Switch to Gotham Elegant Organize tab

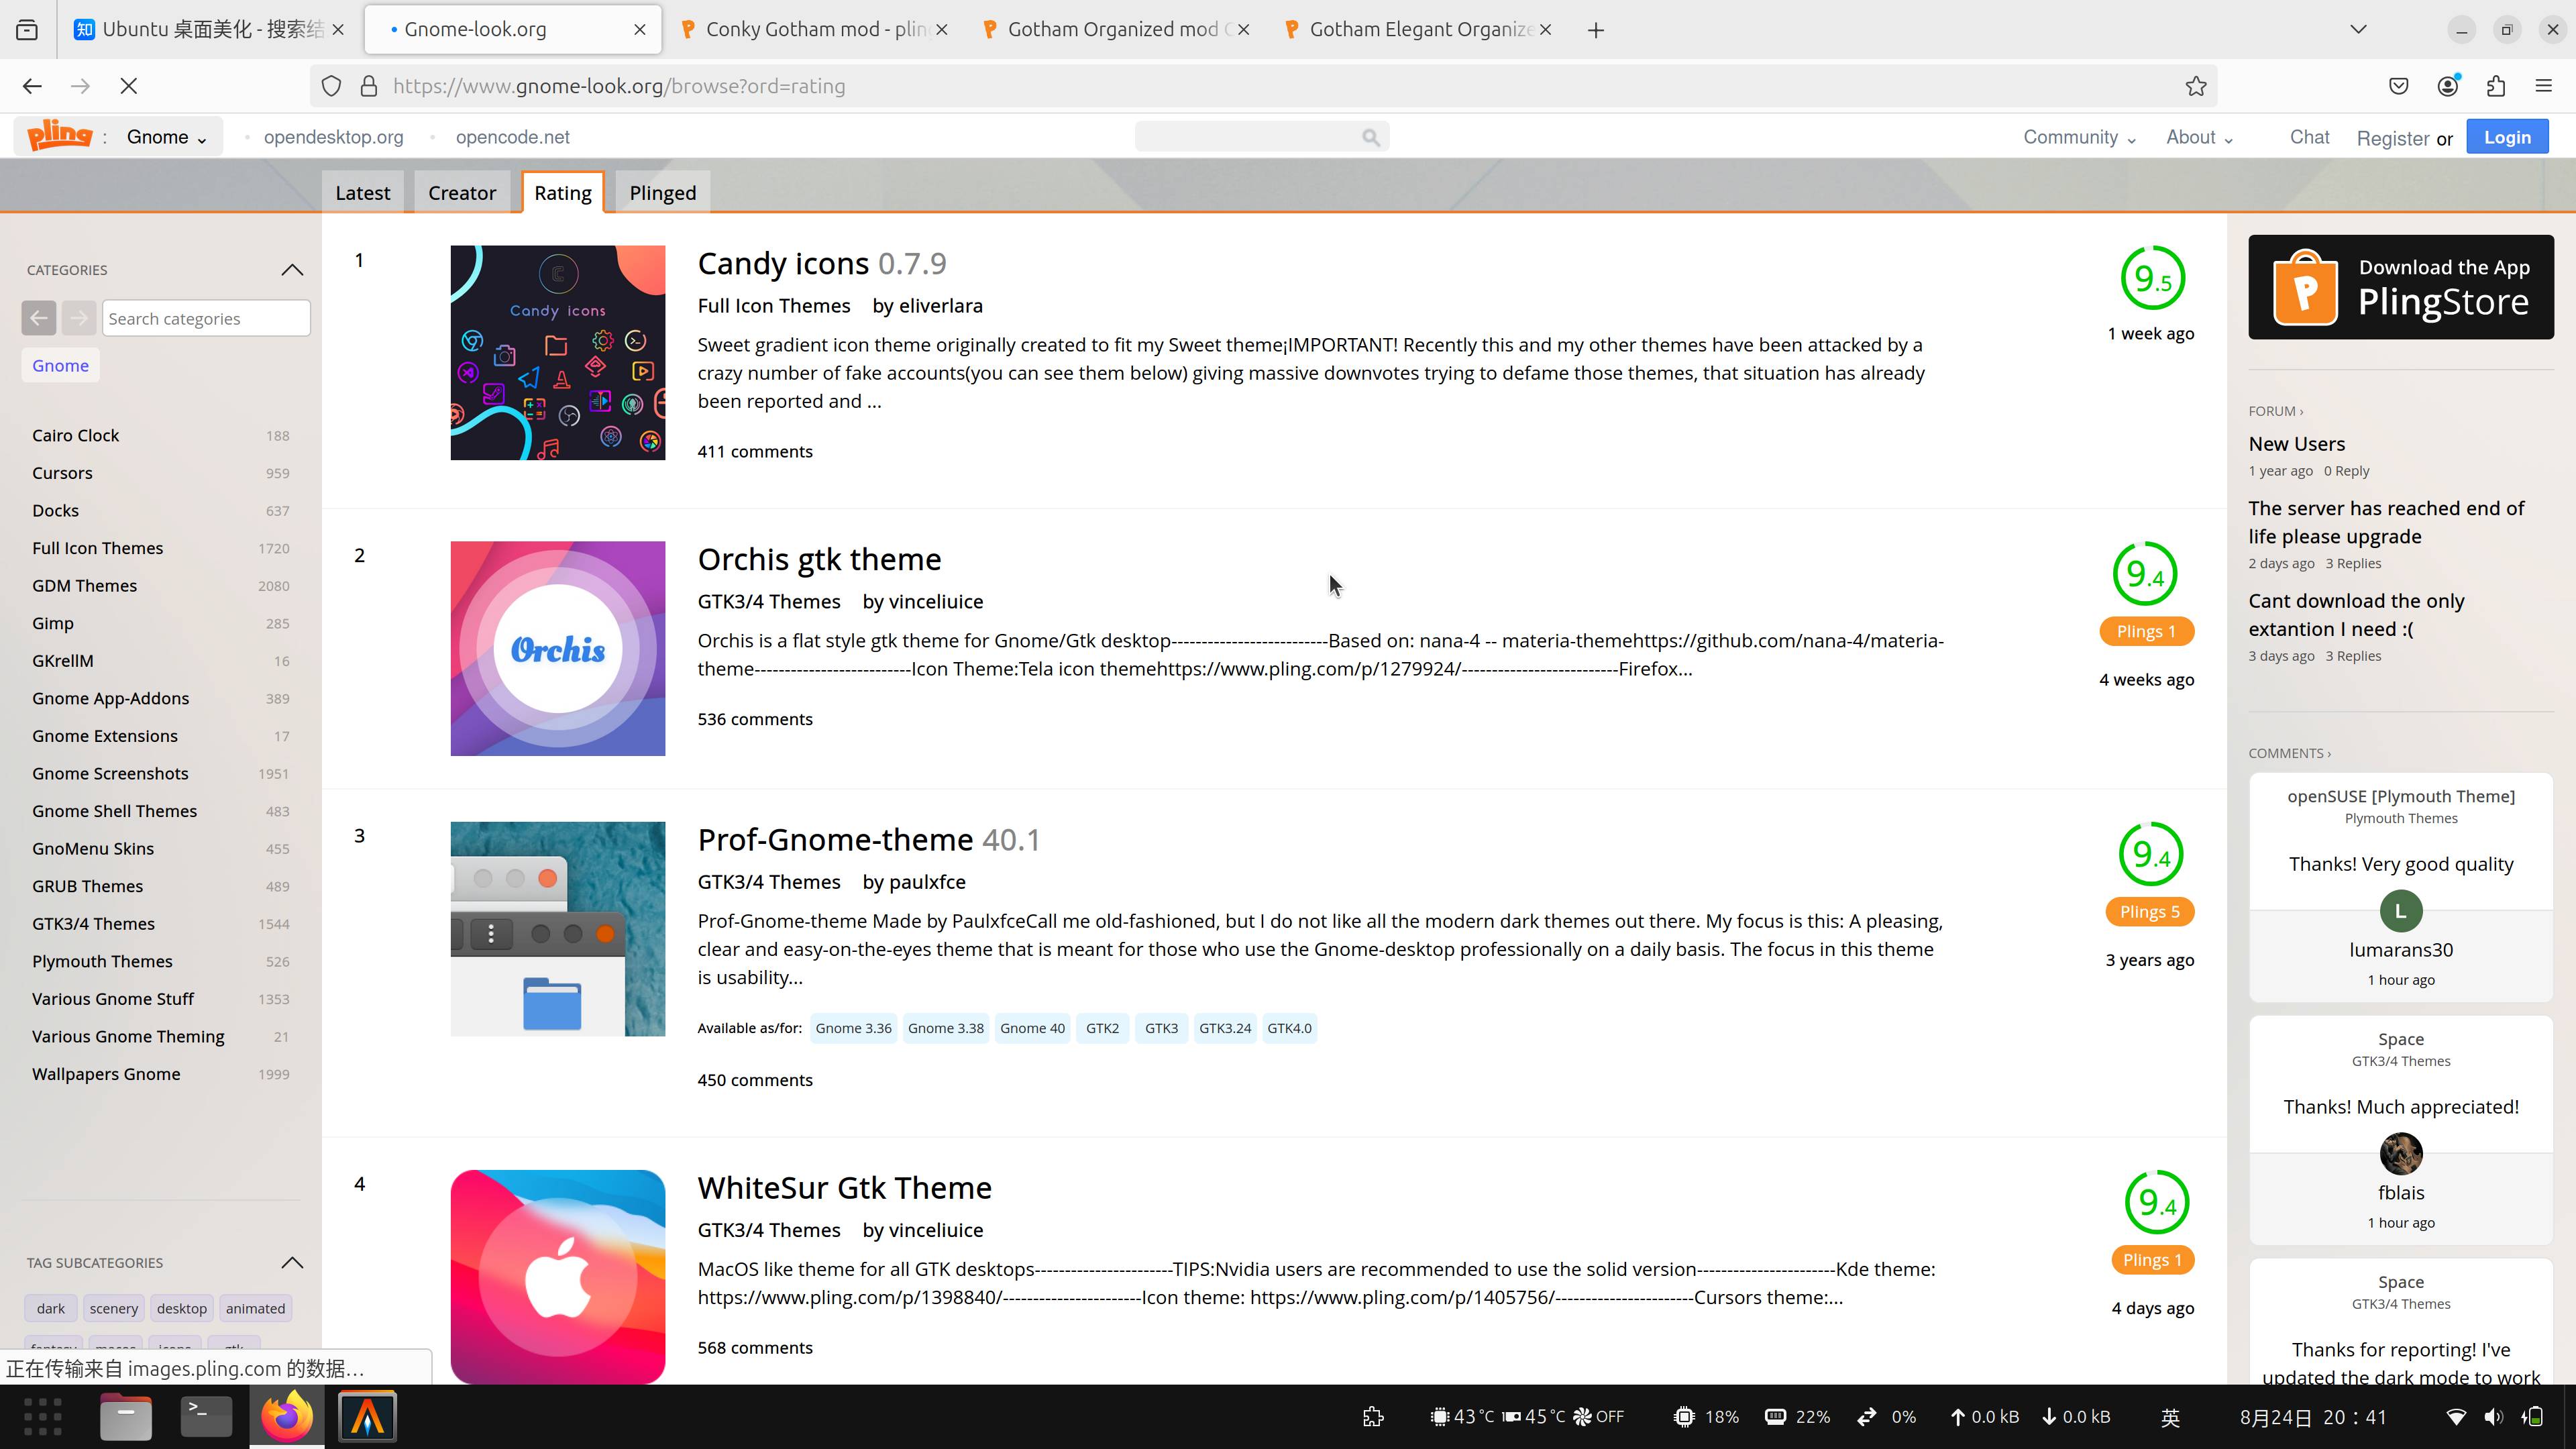(1419, 30)
